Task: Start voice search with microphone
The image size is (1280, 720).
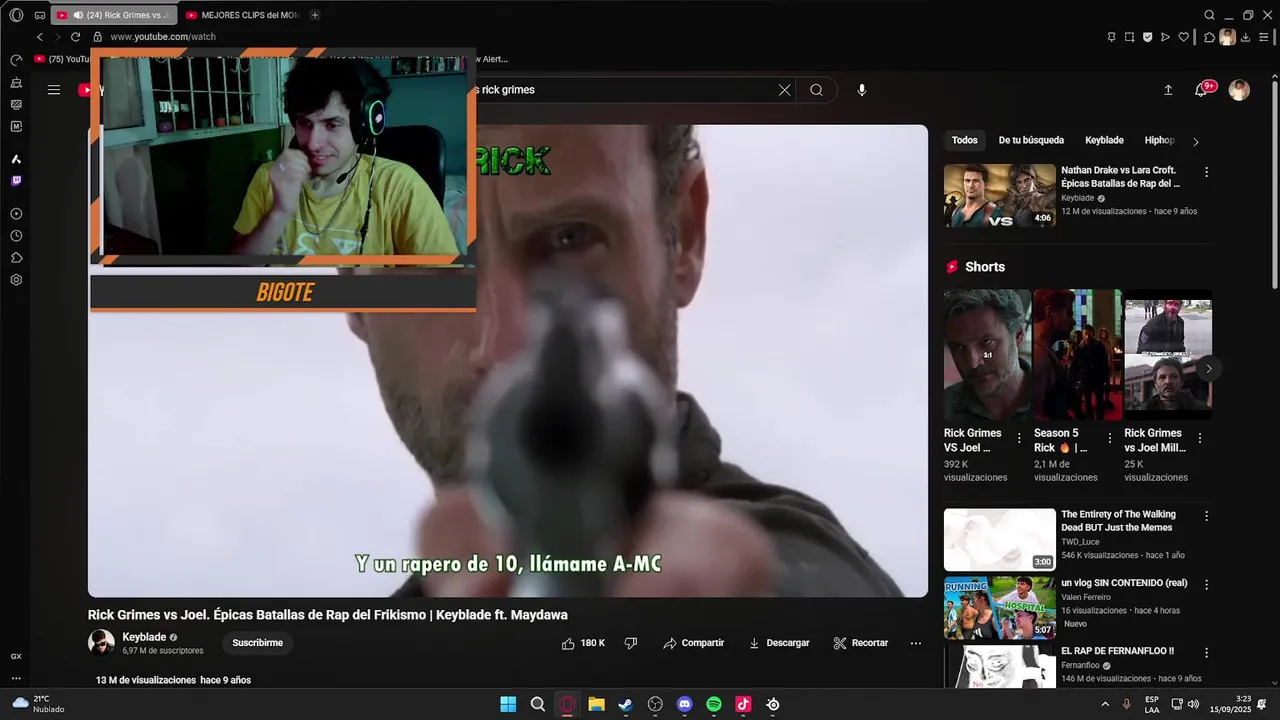Action: (x=862, y=90)
